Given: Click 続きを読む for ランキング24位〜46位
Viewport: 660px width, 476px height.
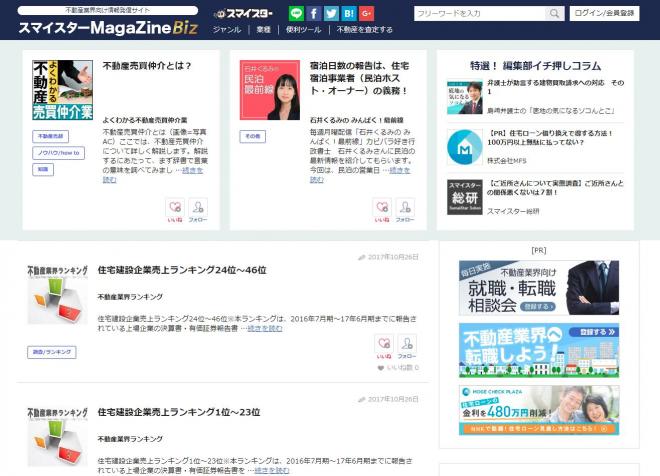Looking at the screenshot, I should coord(265,328).
